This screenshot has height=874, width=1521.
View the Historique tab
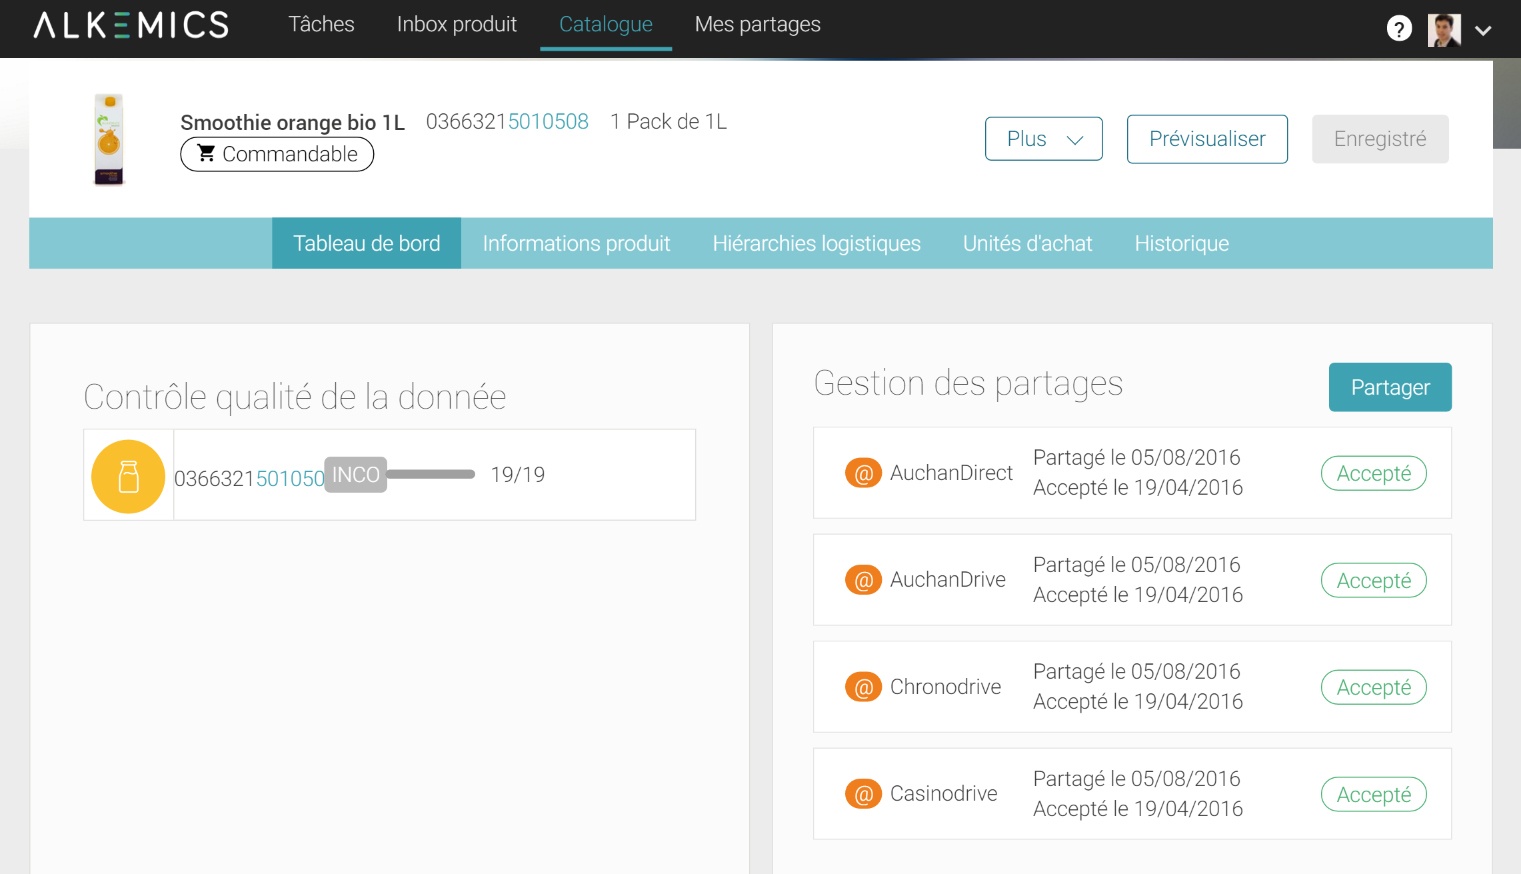click(x=1181, y=243)
